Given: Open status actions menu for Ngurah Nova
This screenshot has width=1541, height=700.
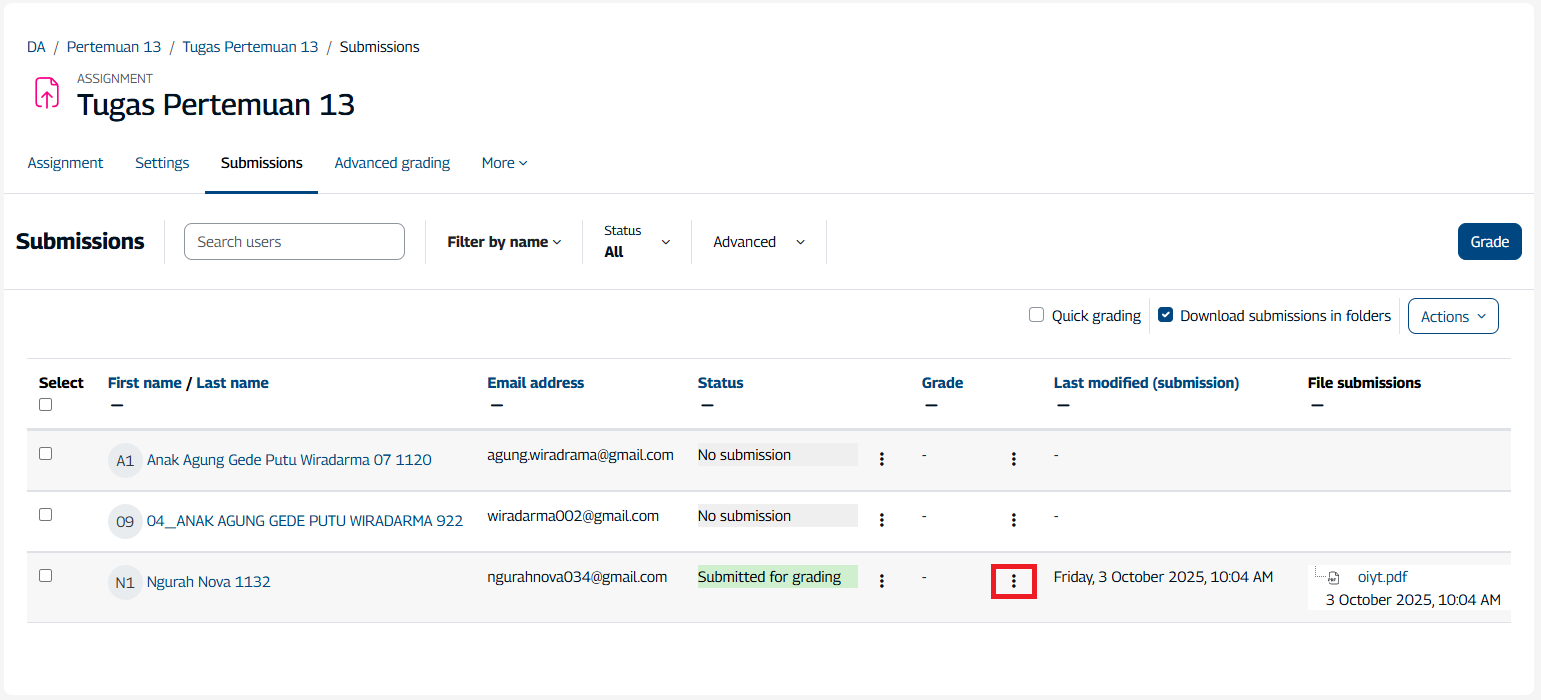Looking at the screenshot, I should 881,581.
